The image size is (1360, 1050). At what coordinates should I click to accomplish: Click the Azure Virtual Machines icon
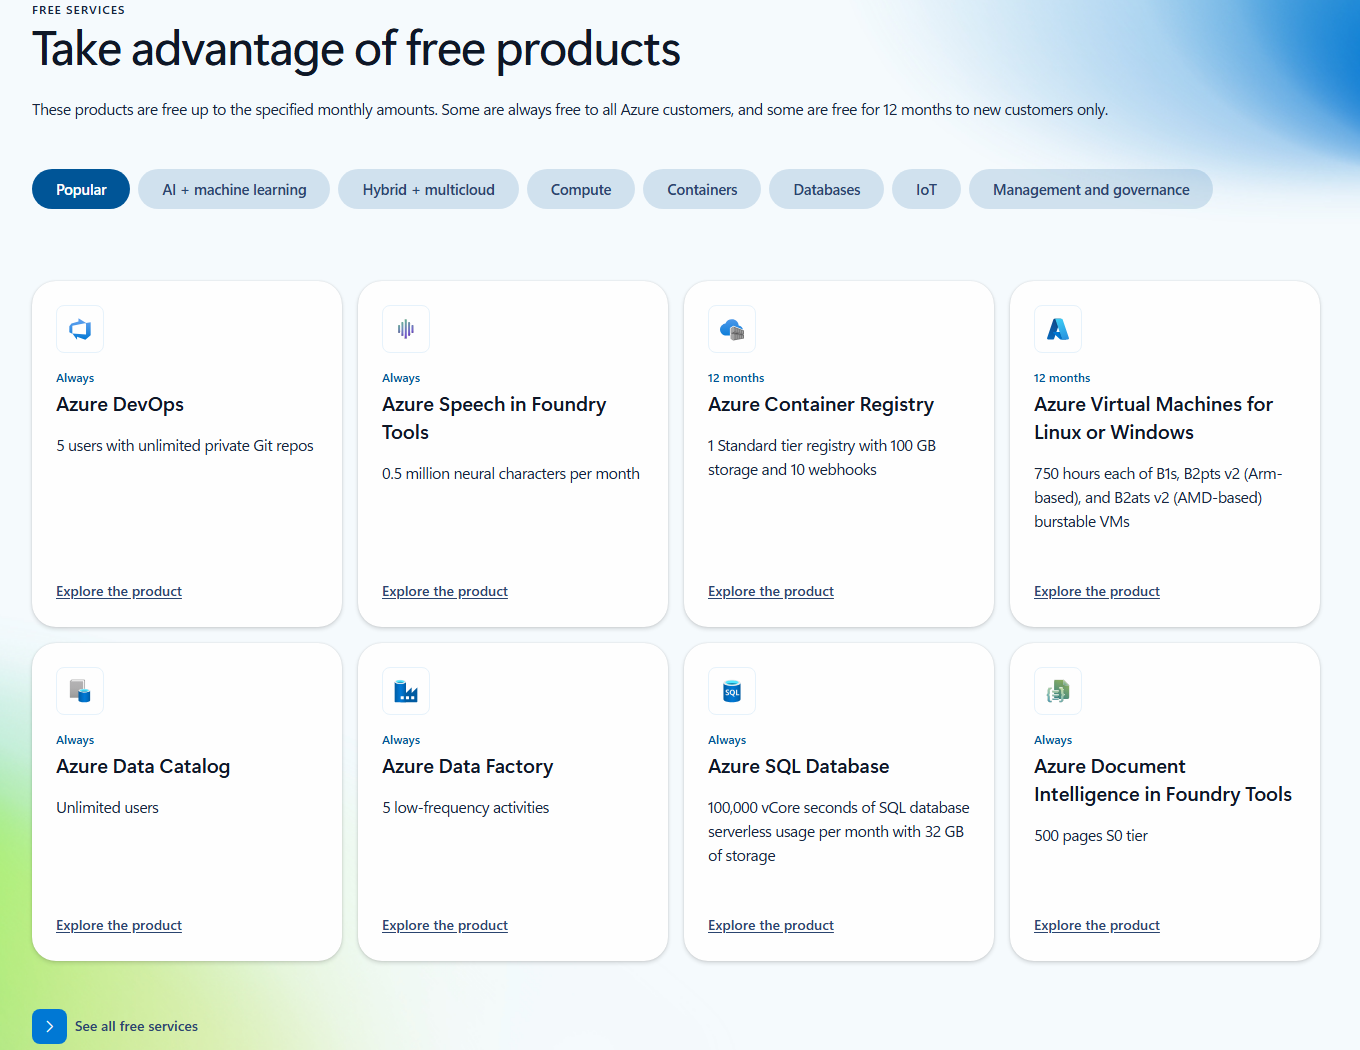[x=1058, y=329]
